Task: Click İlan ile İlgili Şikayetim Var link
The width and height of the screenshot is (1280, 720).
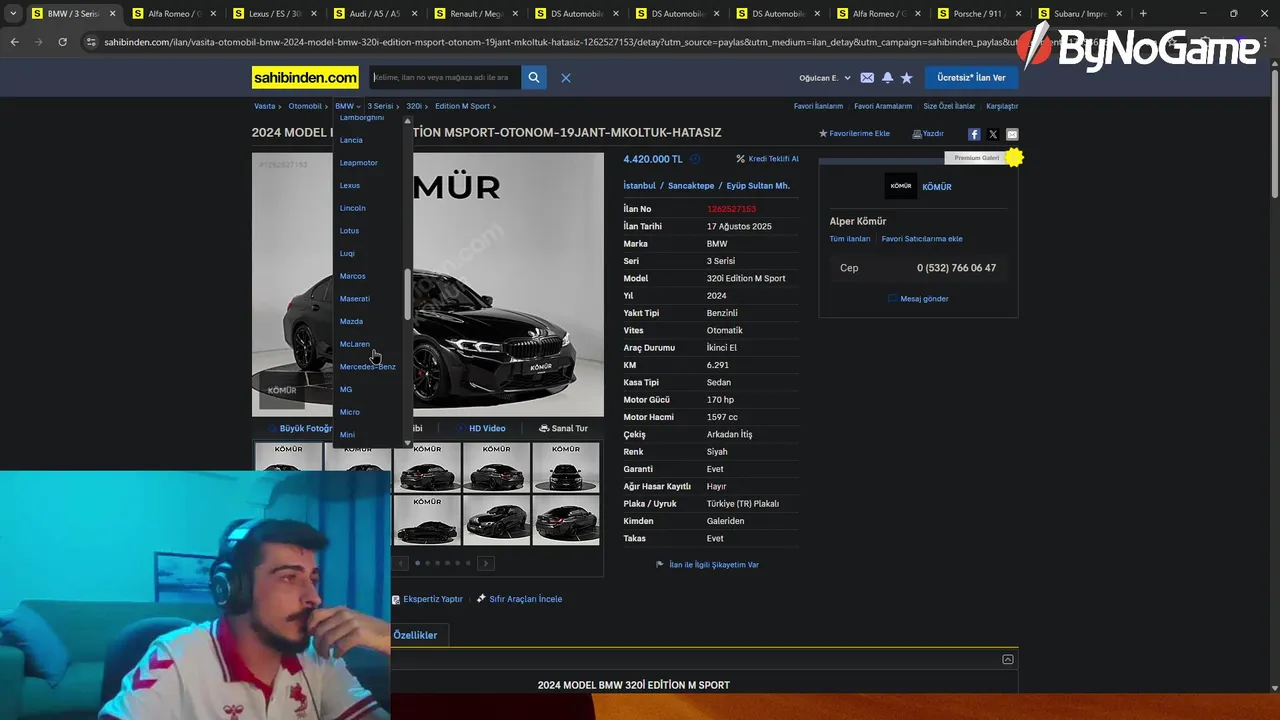Action: pos(707,565)
